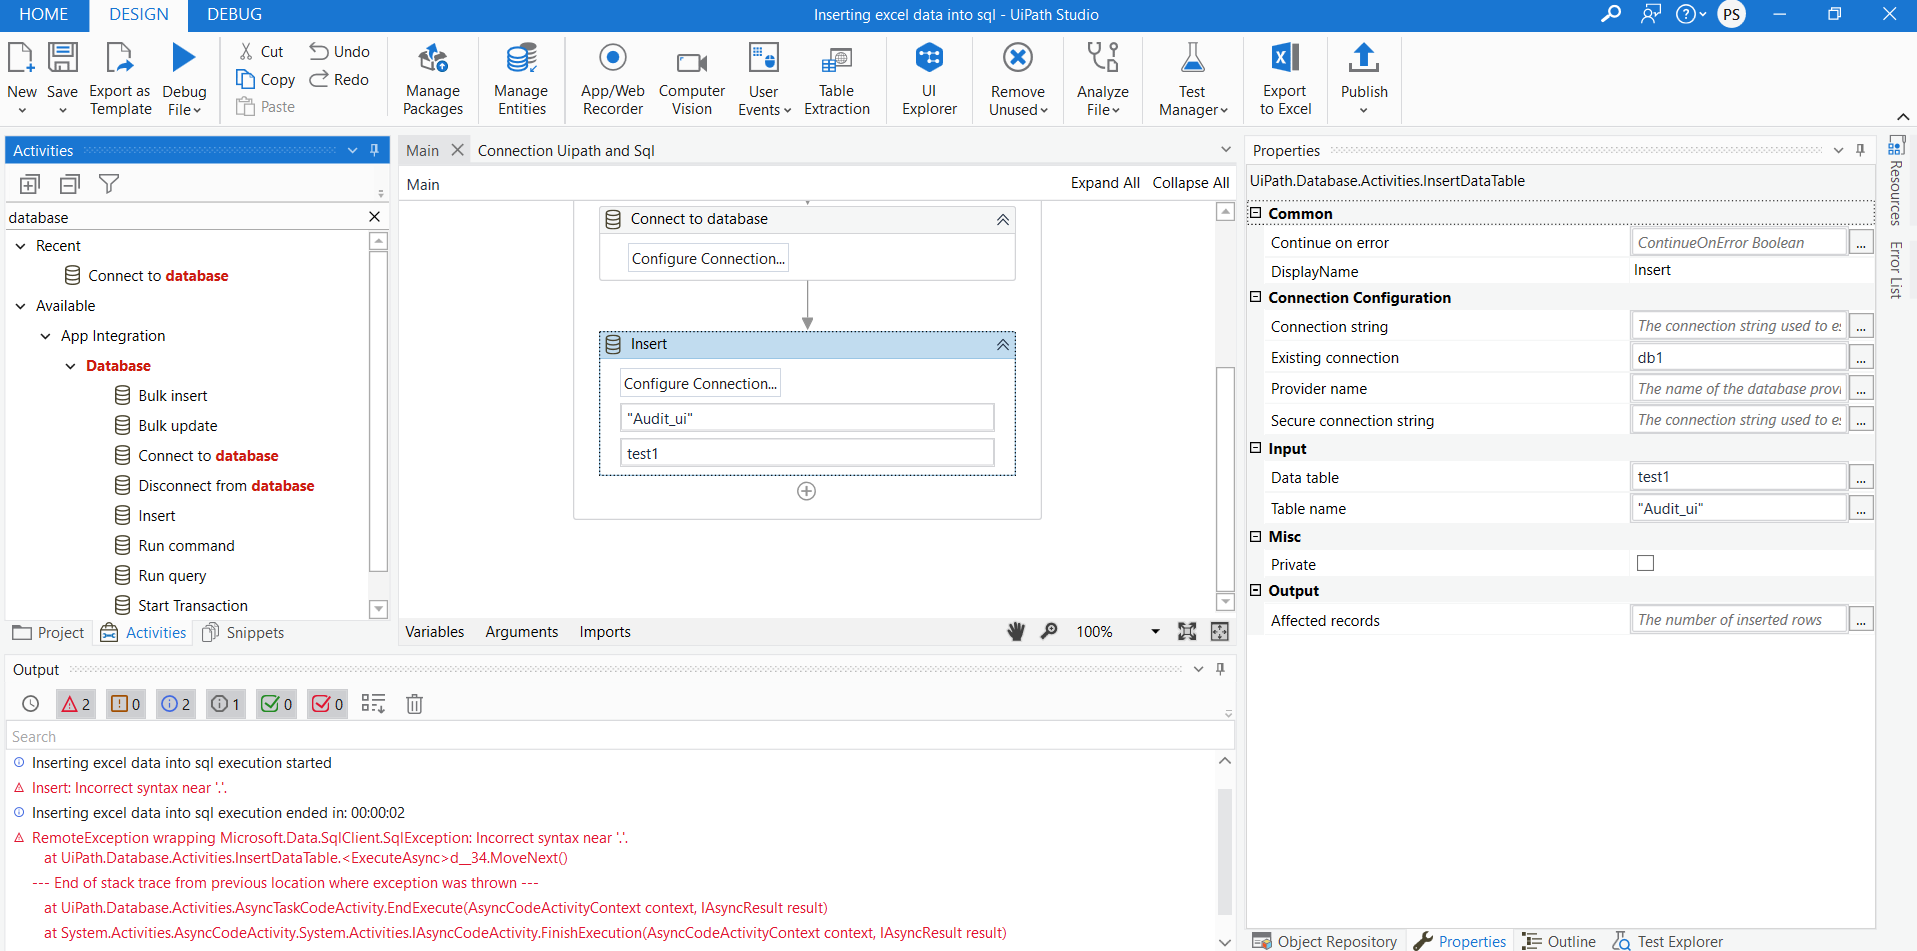Open the zoom percentage dropdown

click(1154, 631)
